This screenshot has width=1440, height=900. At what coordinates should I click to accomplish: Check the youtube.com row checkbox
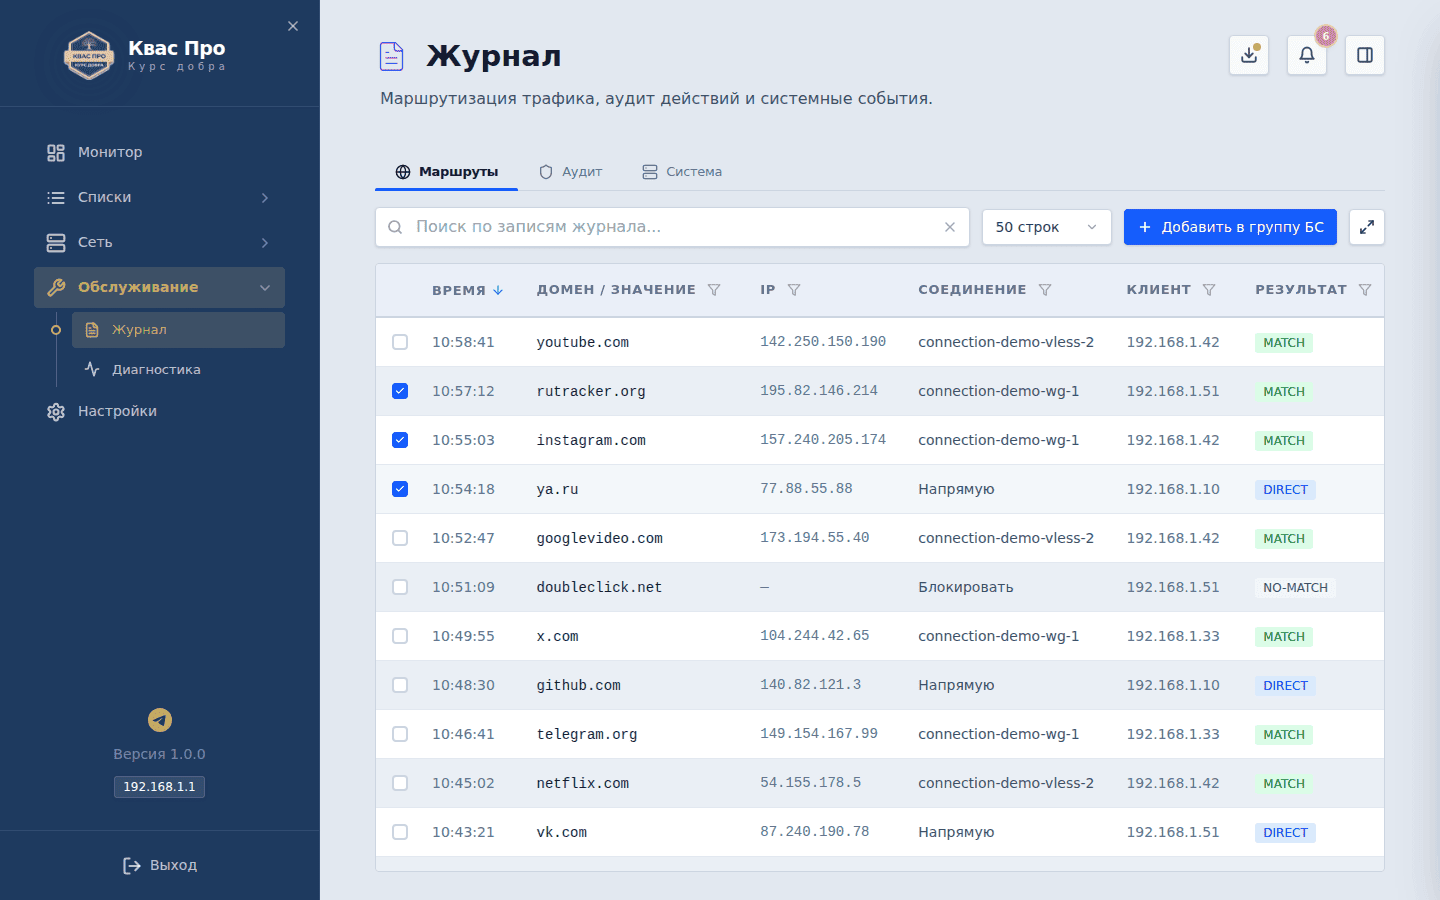400,342
